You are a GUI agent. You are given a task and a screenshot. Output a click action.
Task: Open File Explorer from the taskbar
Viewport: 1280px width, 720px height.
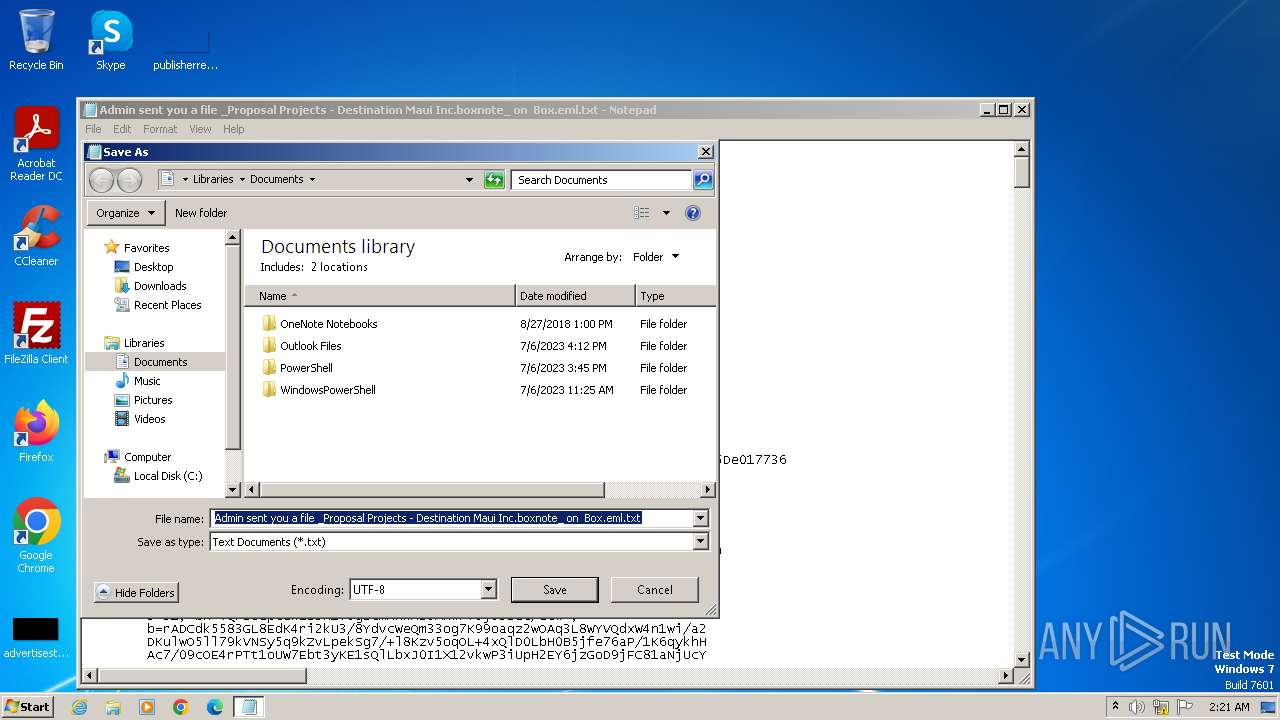click(x=113, y=707)
